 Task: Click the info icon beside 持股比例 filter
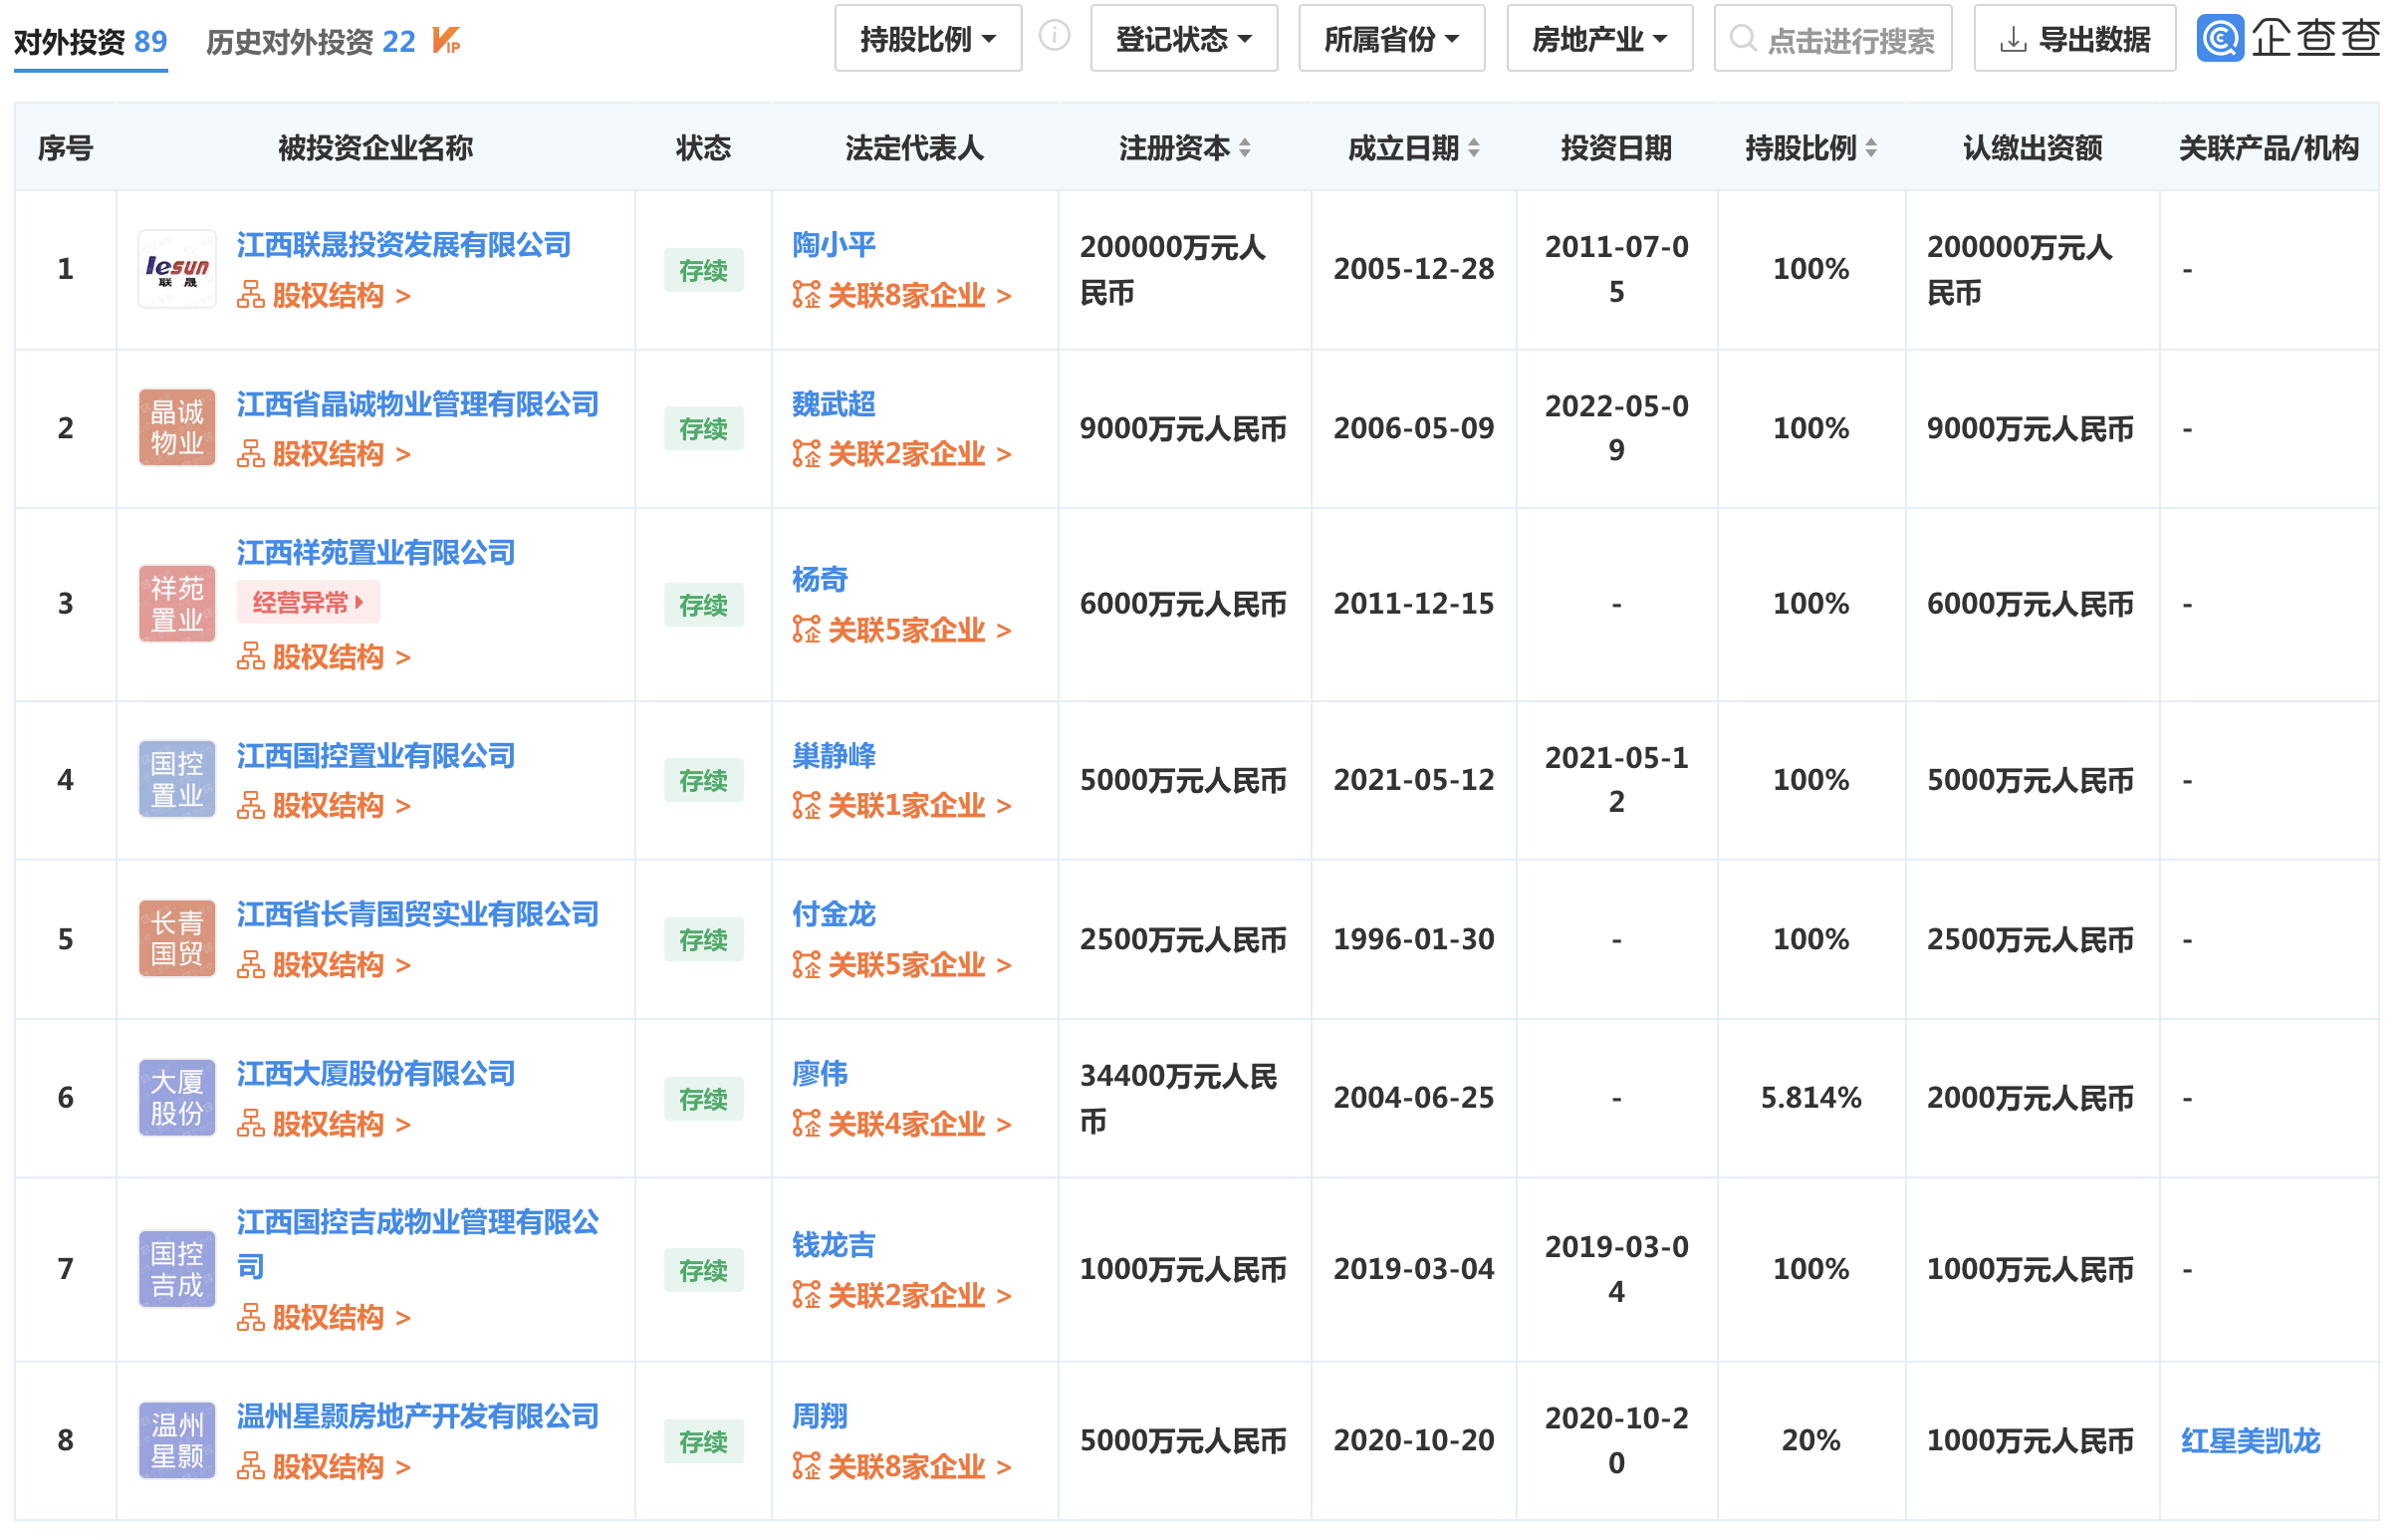[x=1054, y=36]
